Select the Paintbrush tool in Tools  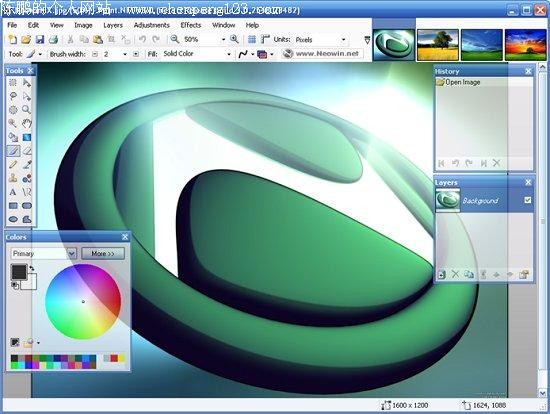13,151
